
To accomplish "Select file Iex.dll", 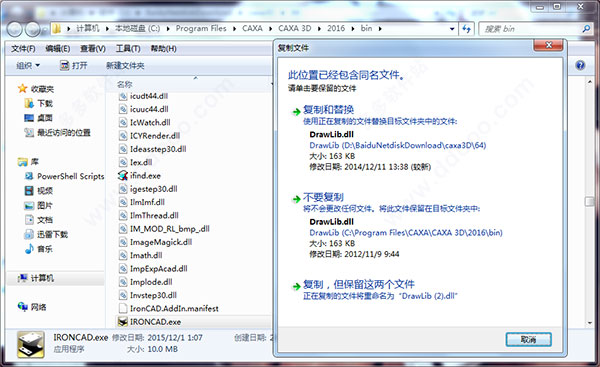I will coord(141,162).
